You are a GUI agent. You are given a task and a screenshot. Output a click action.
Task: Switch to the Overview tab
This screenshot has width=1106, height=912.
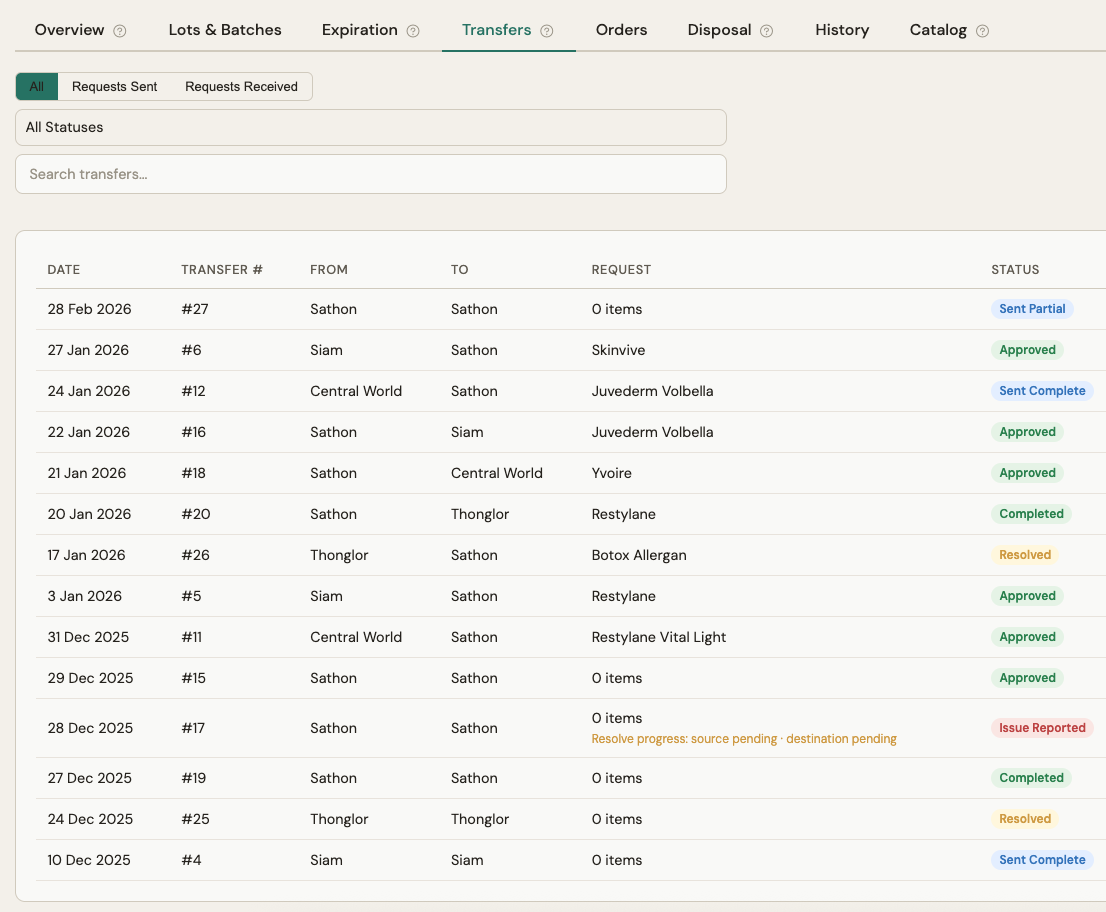[70, 30]
